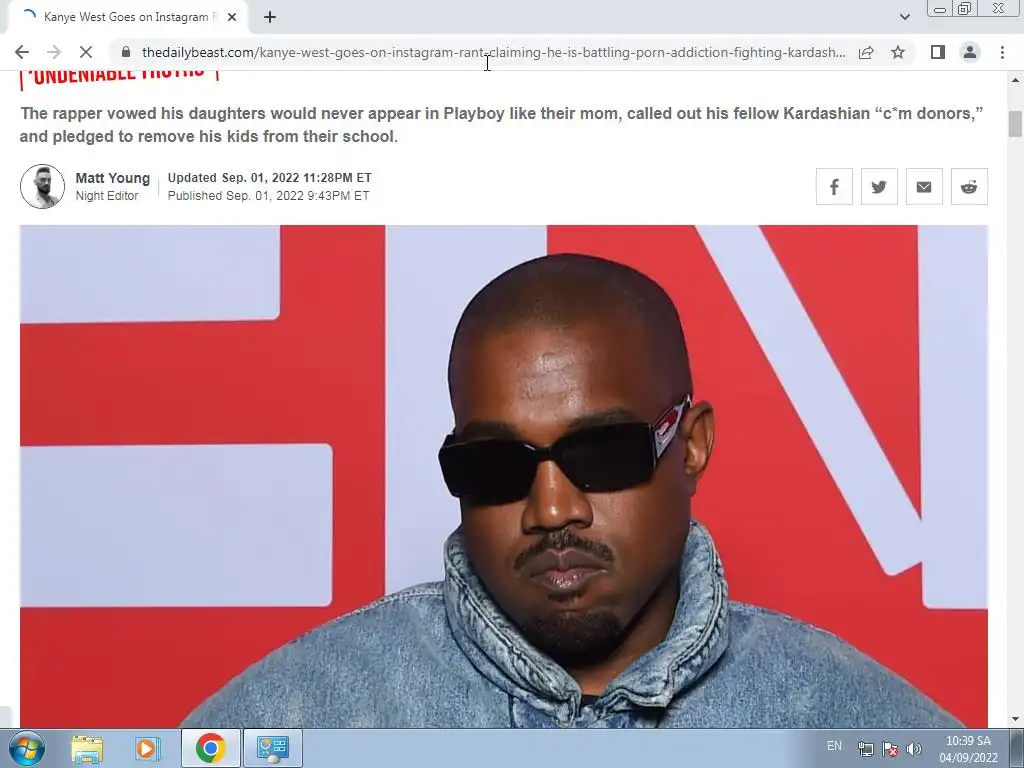Click the volume speaker tray icon
The height and width of the screenshot is (768, 1024).
pos(914,750)
